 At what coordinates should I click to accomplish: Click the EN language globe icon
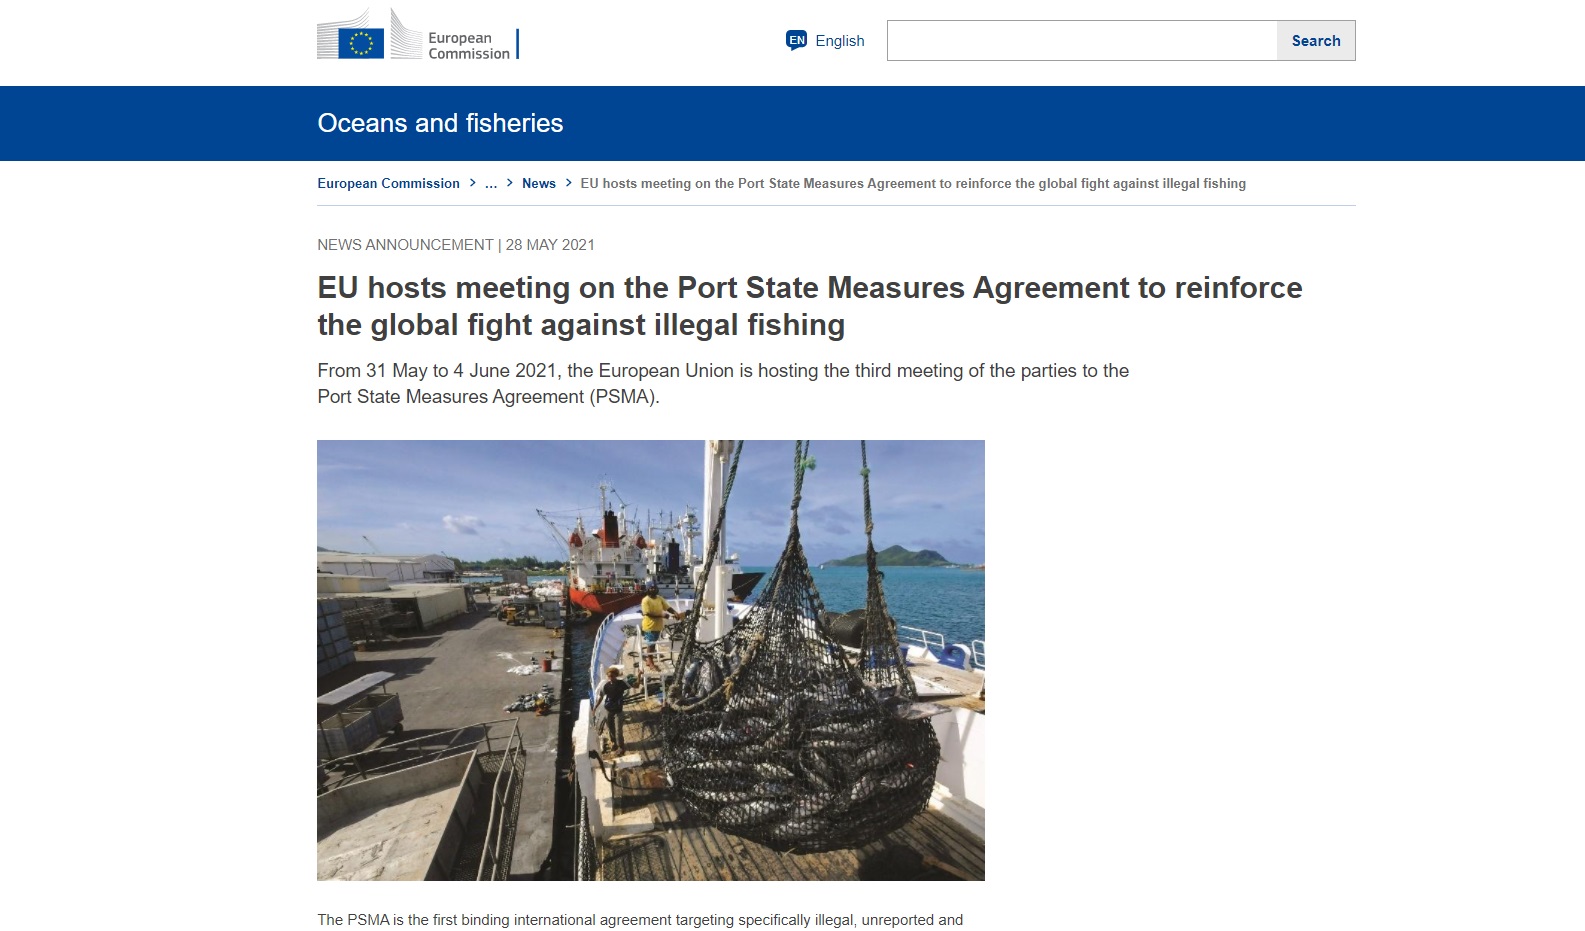(x=797, y=40)
